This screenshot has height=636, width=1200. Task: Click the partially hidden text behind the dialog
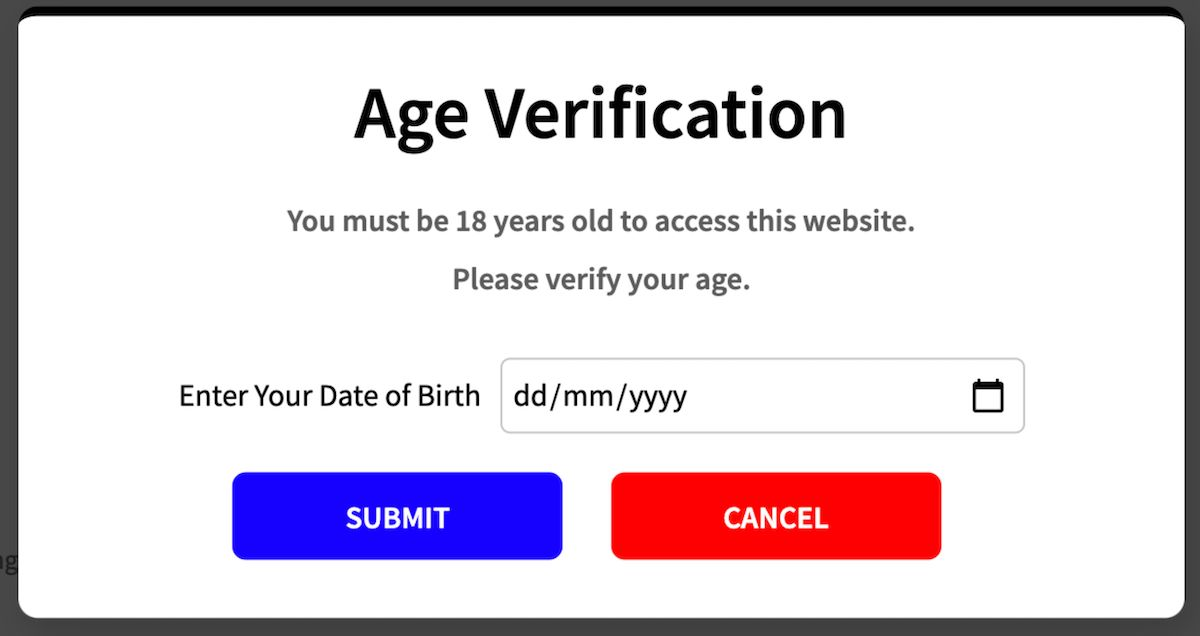point(8,561)
